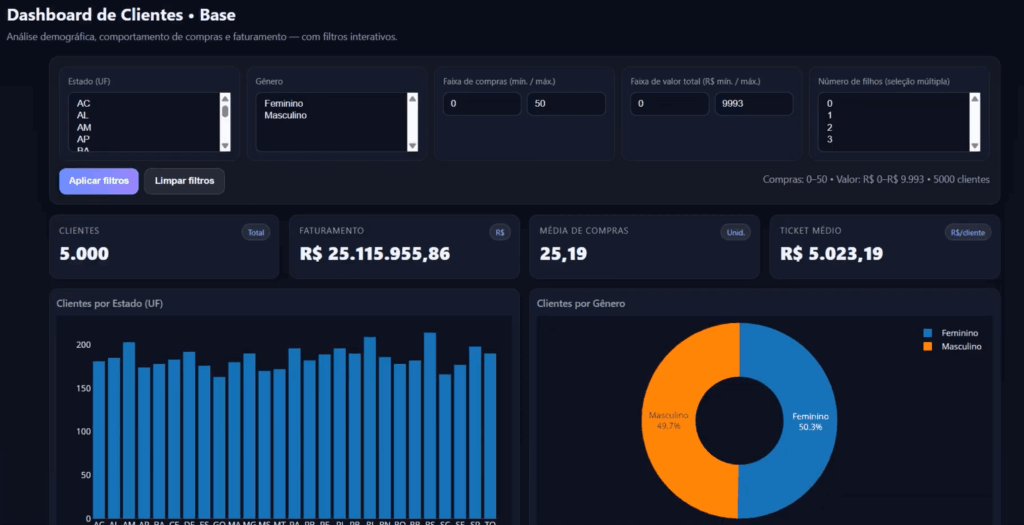Select AL in the Estado (UF) list
Screen dimensions: 1024x525
pyautogui.click(x=144, y=115)
